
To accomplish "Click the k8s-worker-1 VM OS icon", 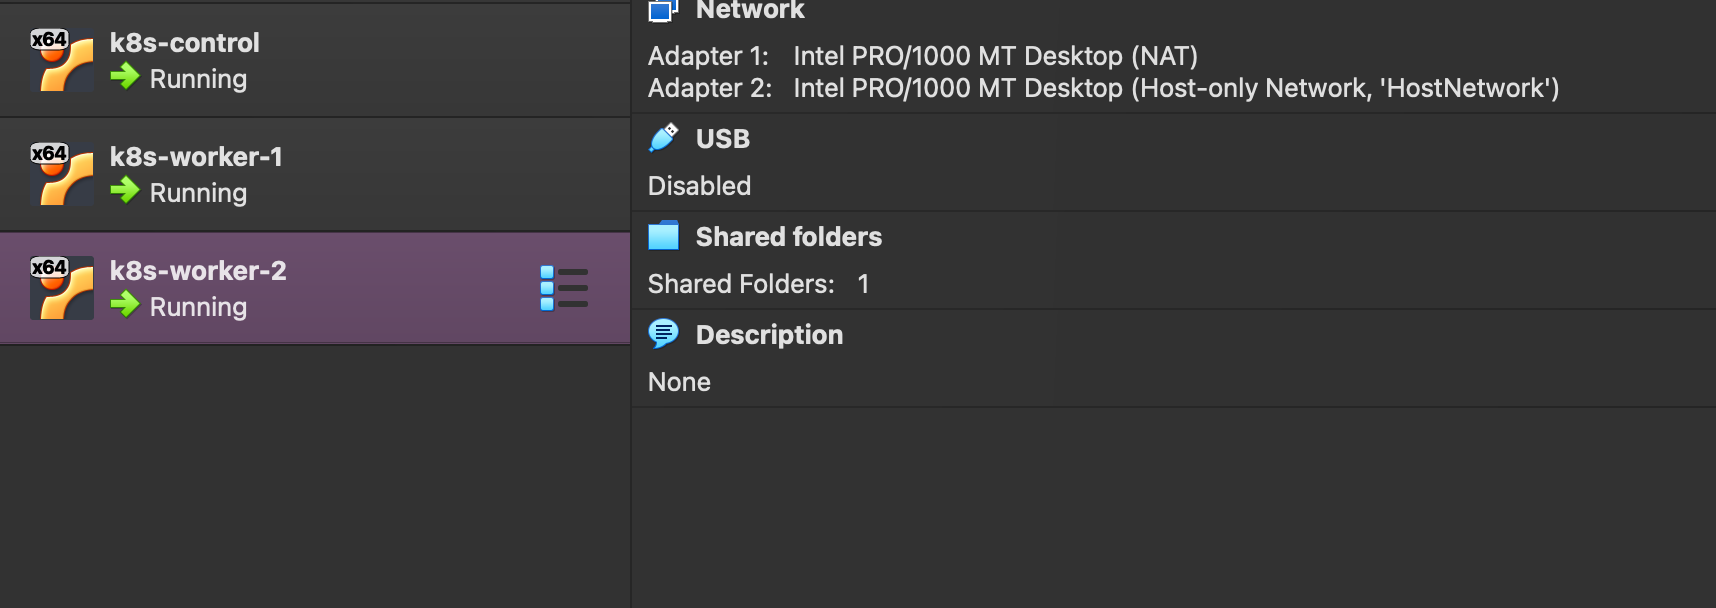I will tap(62, 174).
